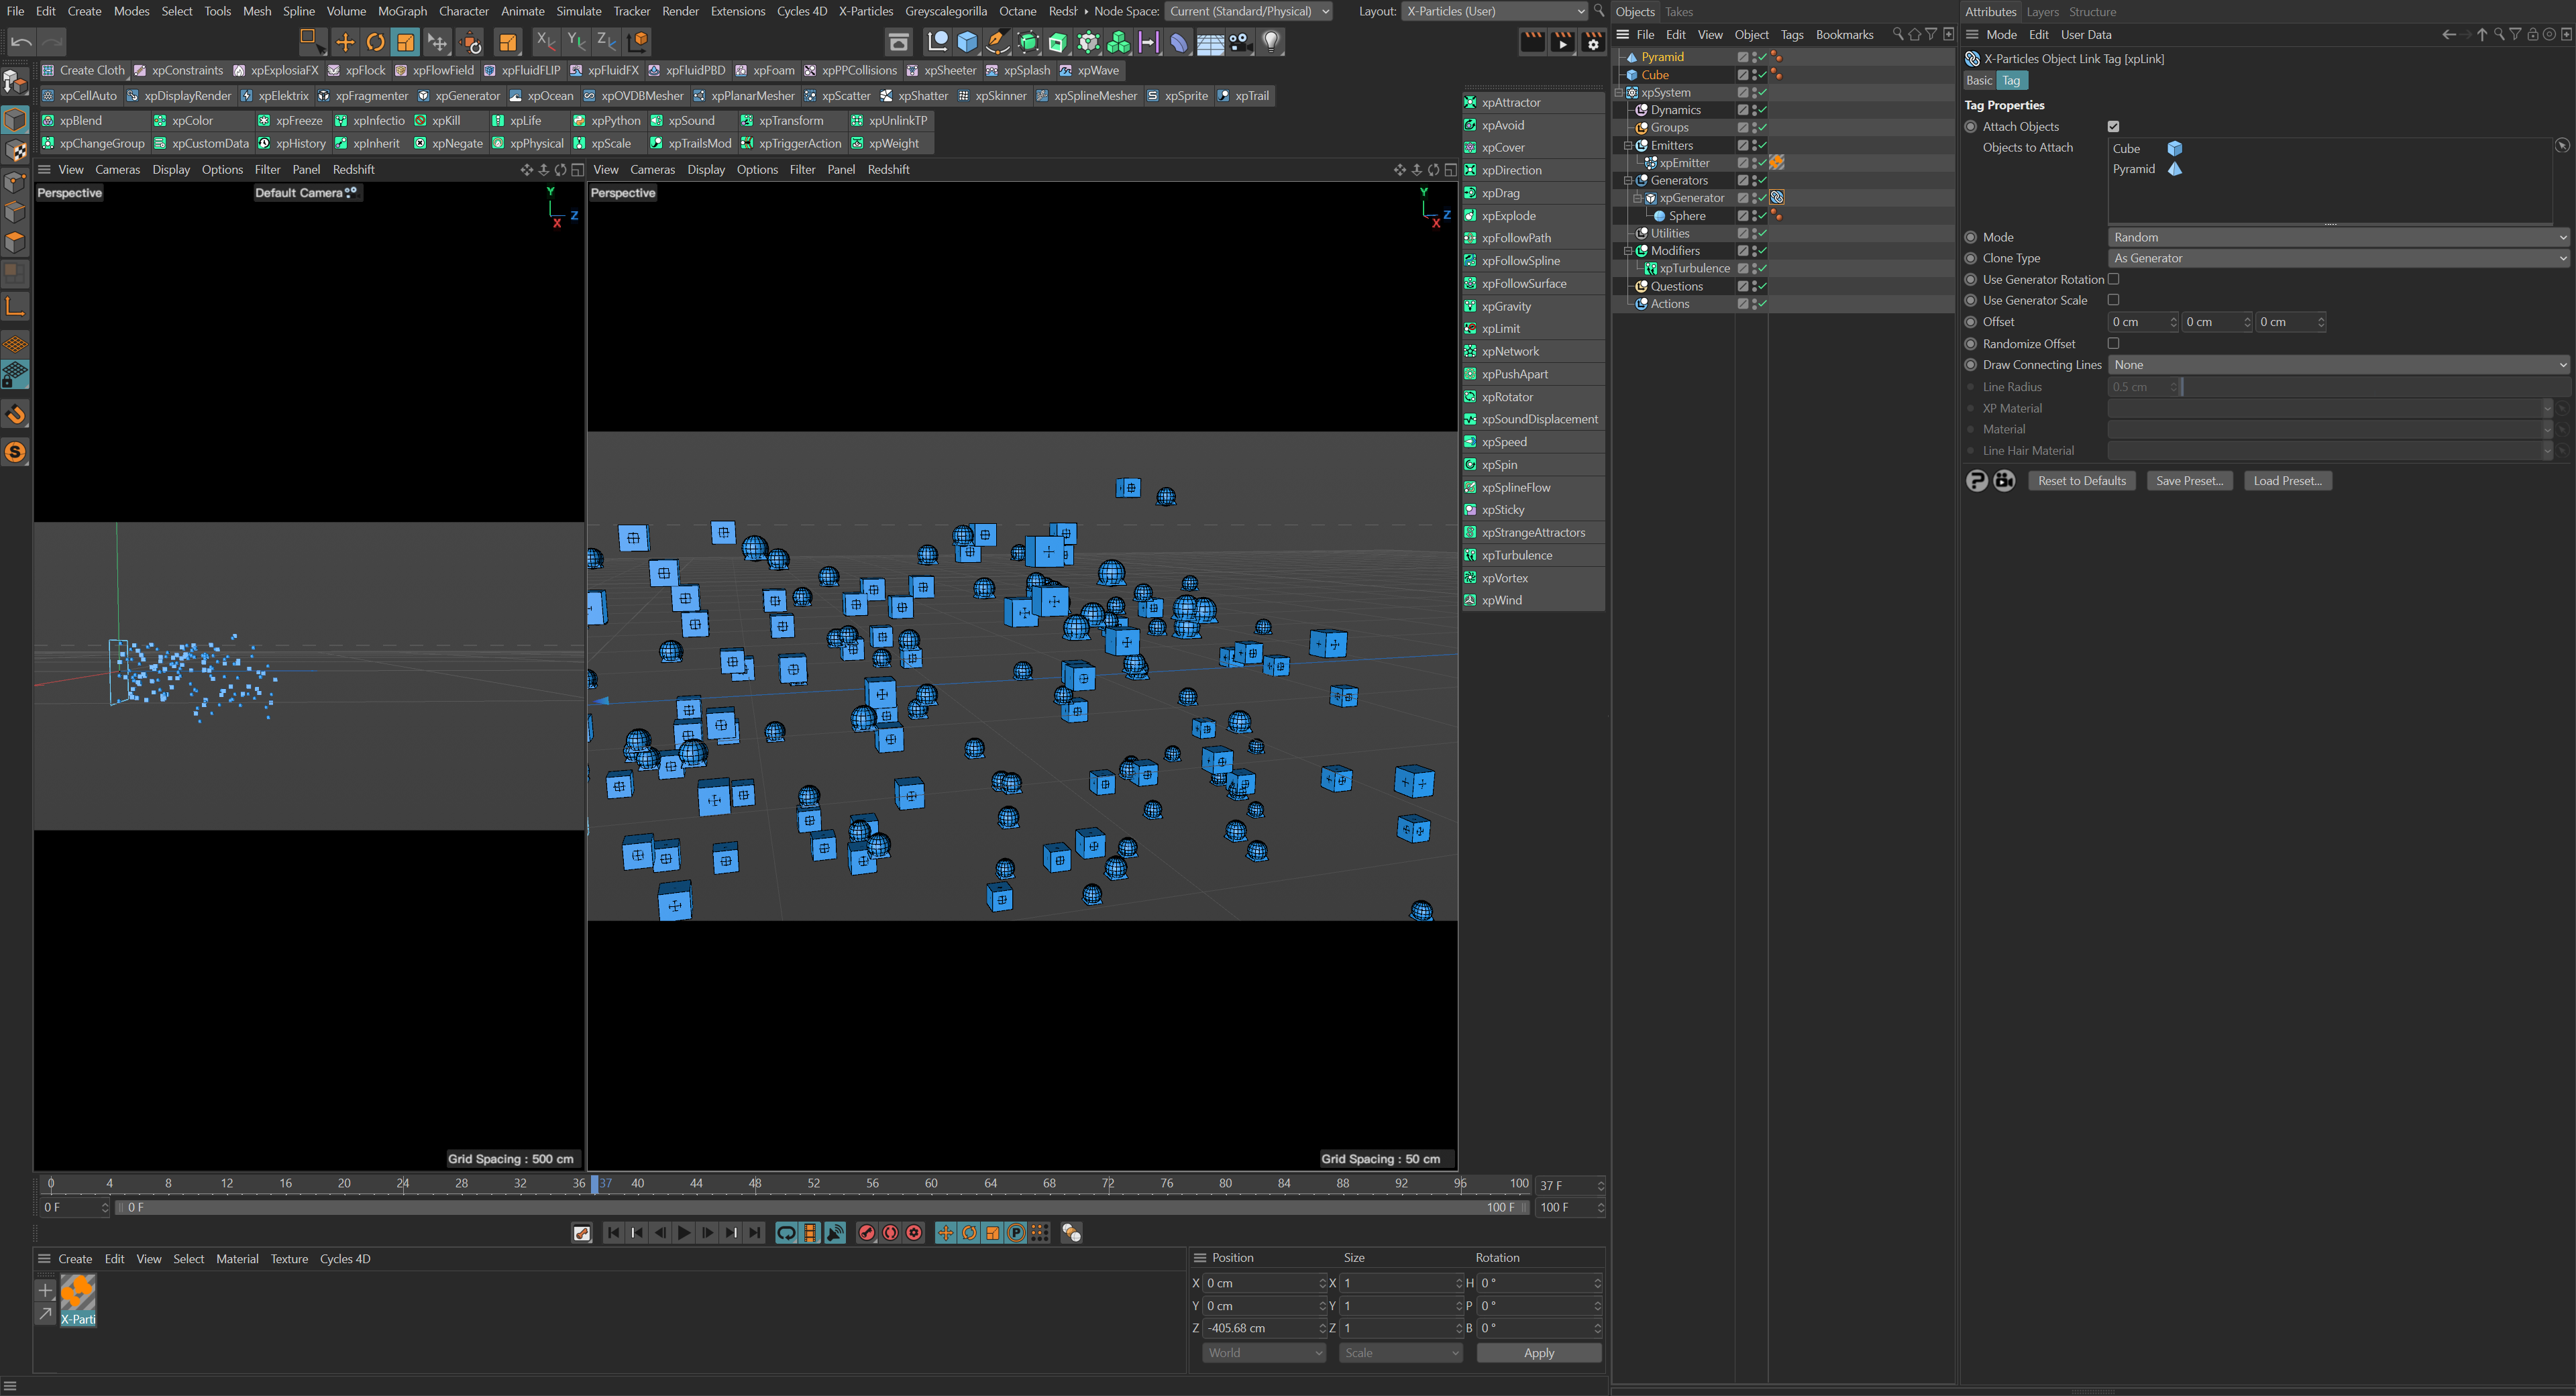This screenshot has height=1396, width=2576.
Task: Switch to the Layers tab
Action: (2042, 12)
